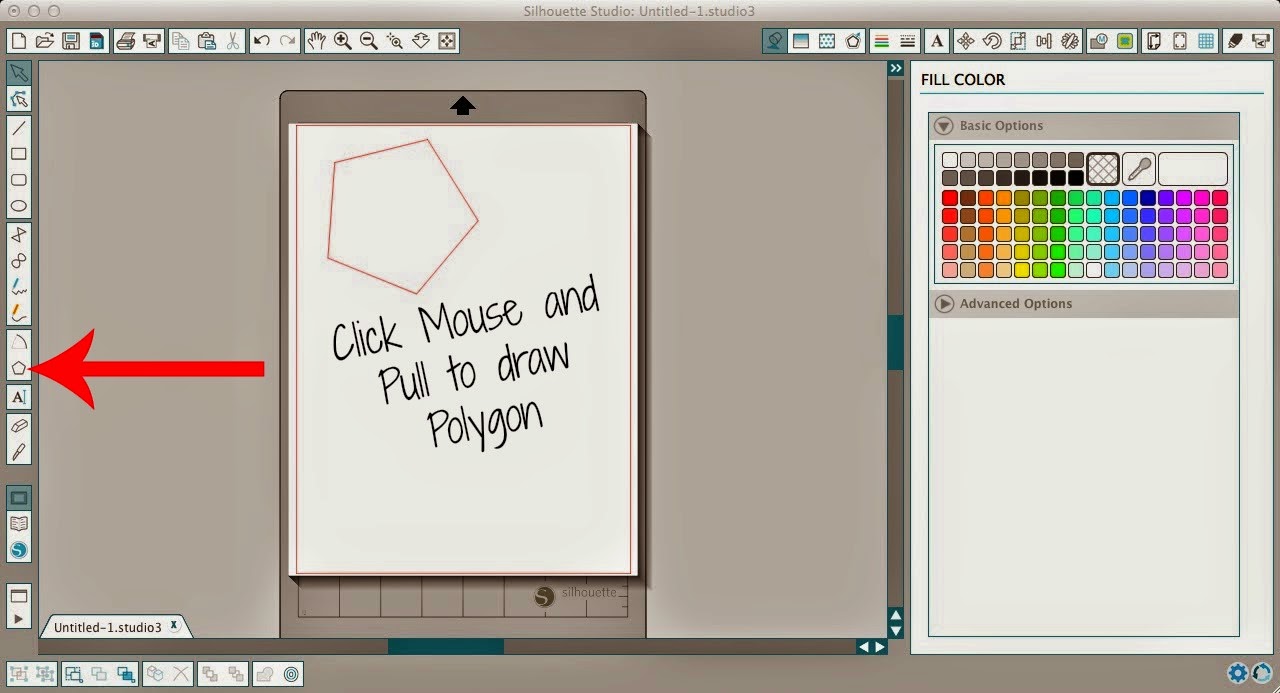Click the horizontal scrollbar below the canvas
The width and height of the screenshot is (1280, 693).
[x=445, y=646]
